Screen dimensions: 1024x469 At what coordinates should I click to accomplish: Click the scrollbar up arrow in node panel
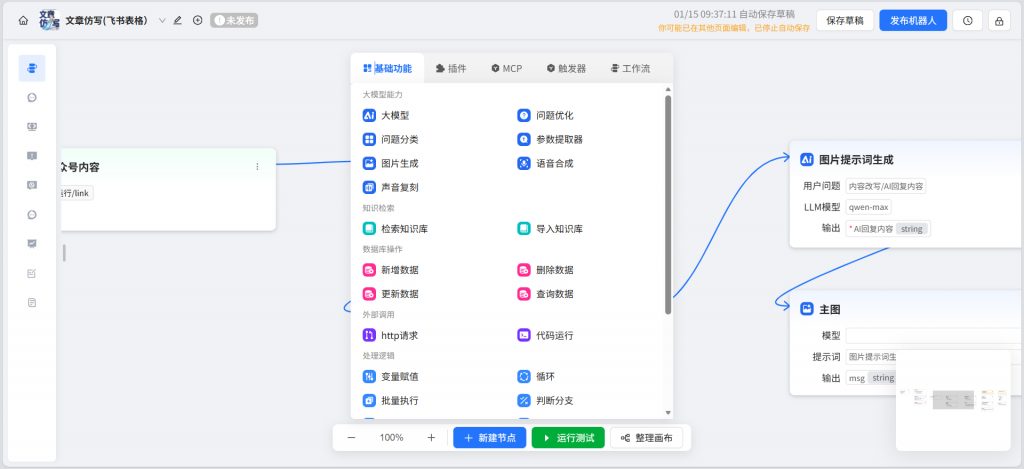[667, 89]
